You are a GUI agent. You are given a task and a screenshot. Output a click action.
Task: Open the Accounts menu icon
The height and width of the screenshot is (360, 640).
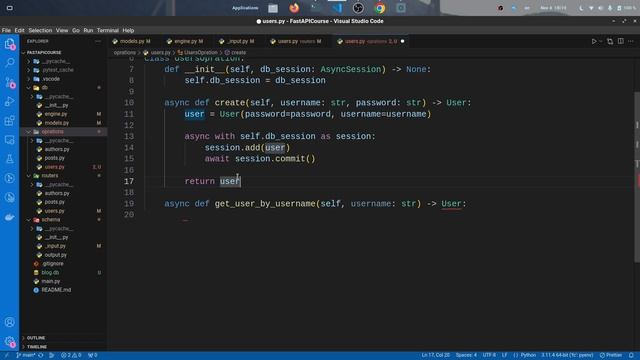9,322
